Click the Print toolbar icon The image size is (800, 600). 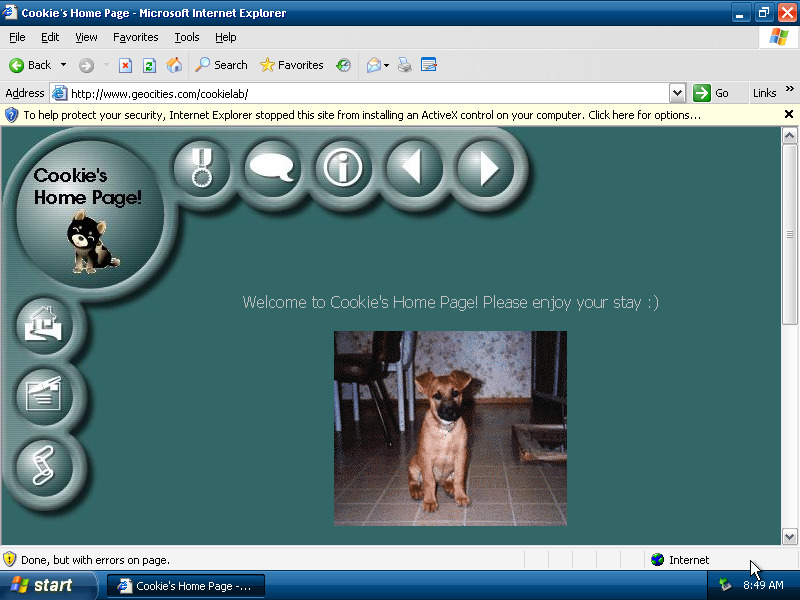coord(404,65)
